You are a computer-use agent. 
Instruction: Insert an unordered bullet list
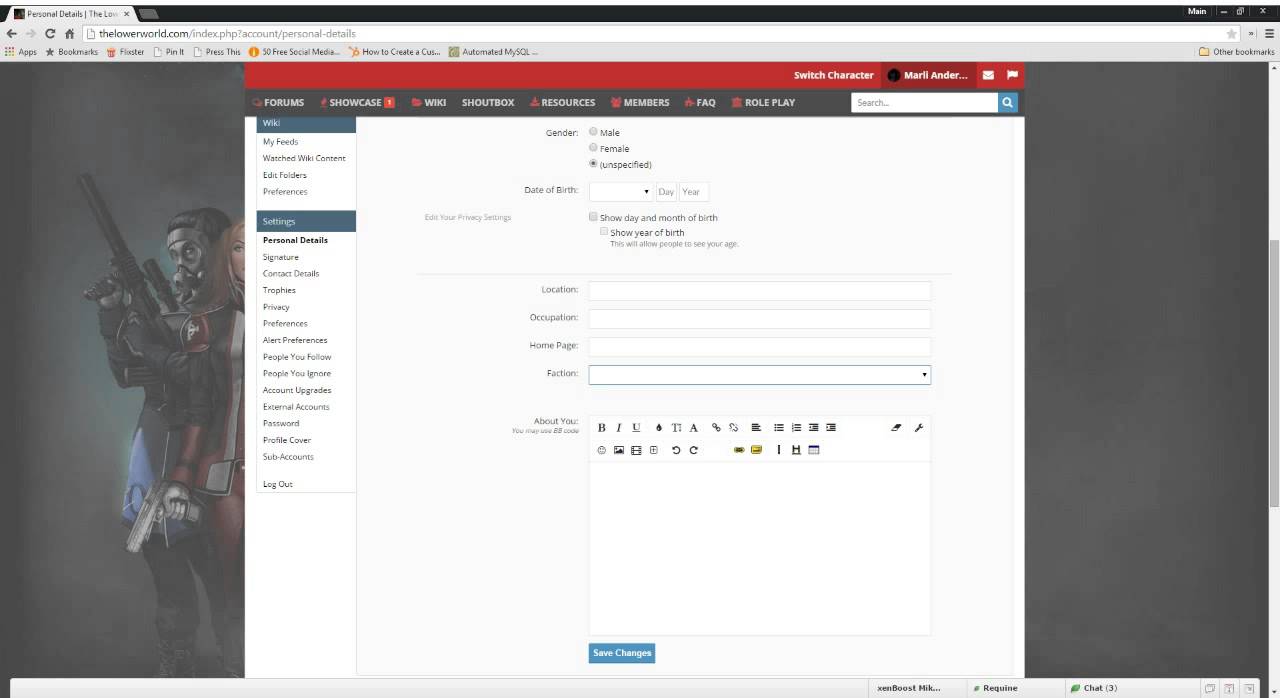coord(779,427)
